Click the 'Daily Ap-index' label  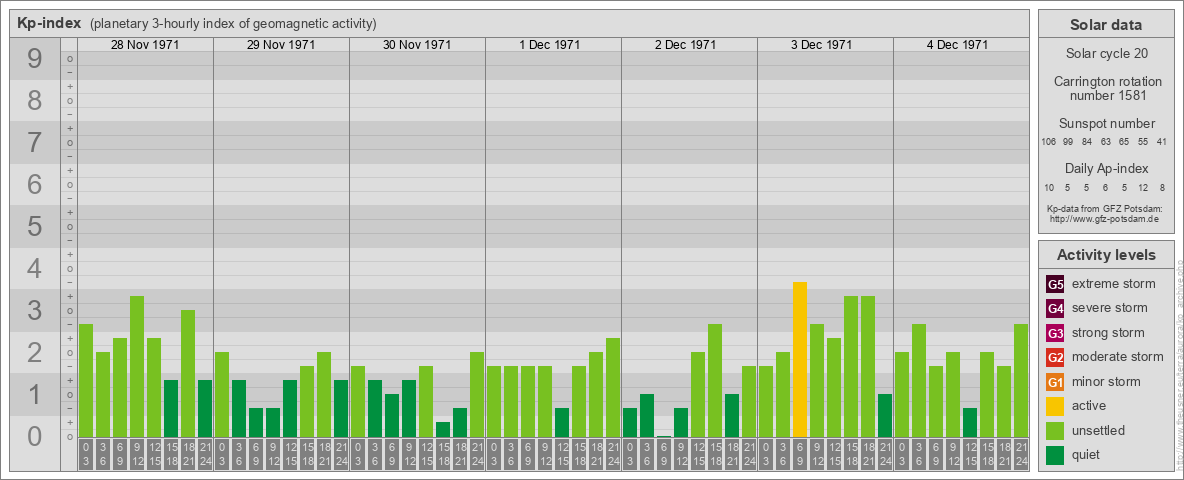pos(1107,168)
